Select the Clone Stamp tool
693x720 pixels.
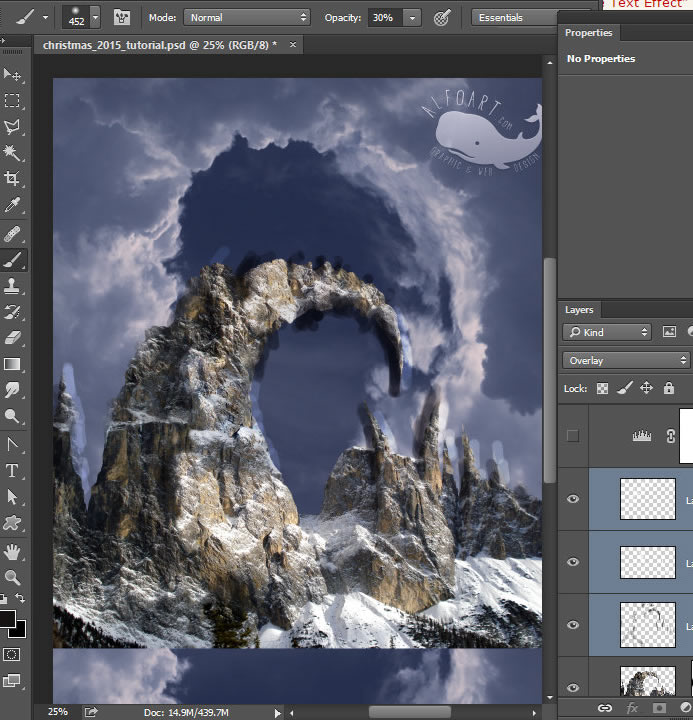pos(13,285)
